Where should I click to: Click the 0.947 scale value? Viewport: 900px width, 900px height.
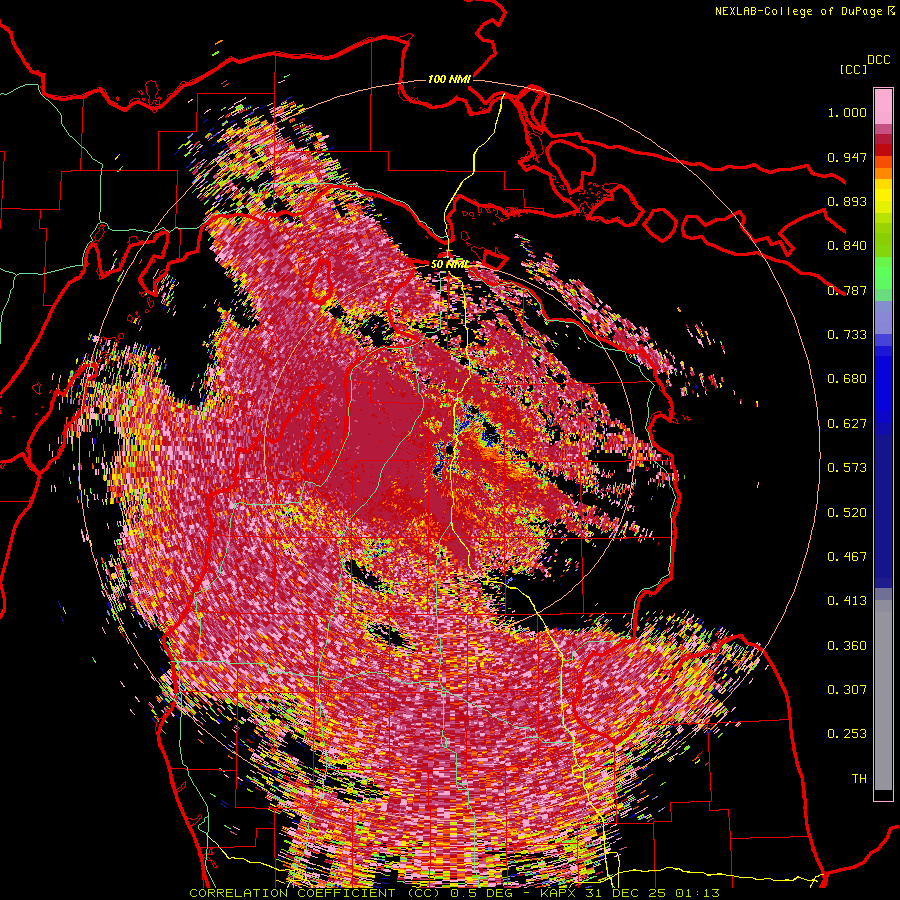pos(847,157)
